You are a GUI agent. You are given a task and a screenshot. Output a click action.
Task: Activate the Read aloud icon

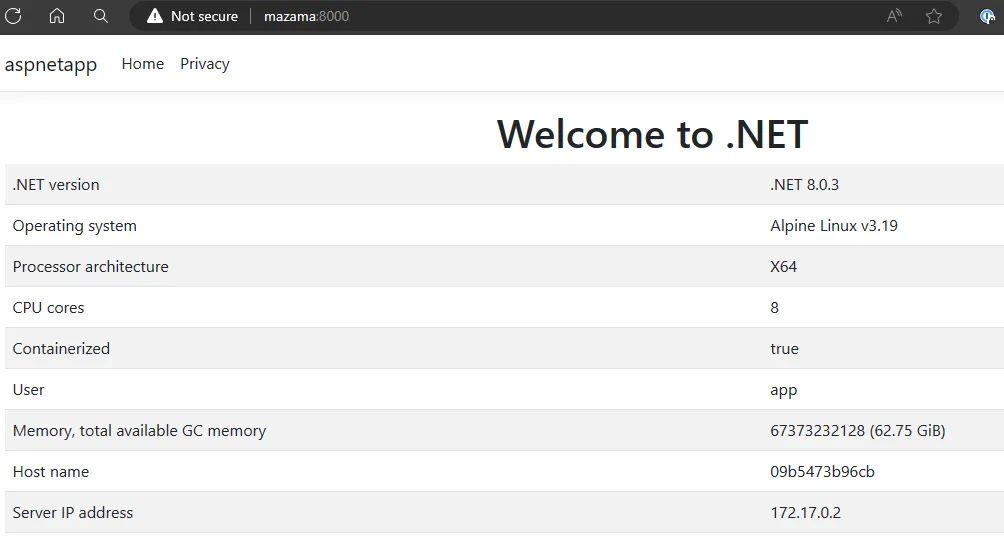pos(895,16)
